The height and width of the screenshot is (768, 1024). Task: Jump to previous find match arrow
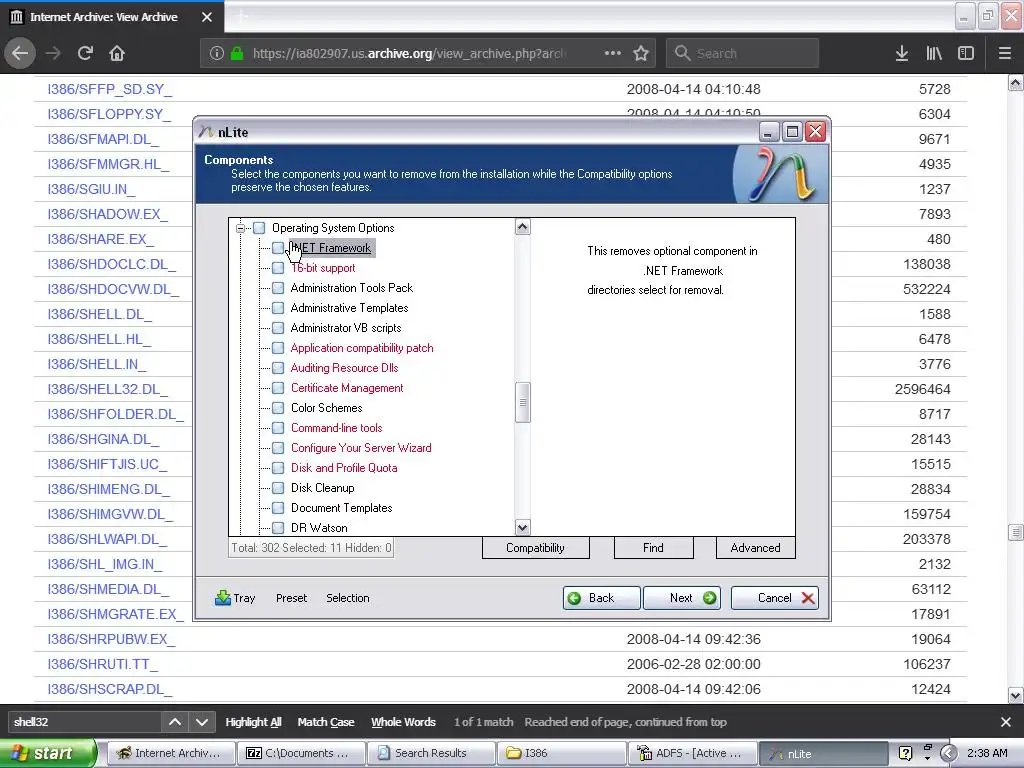175,722
